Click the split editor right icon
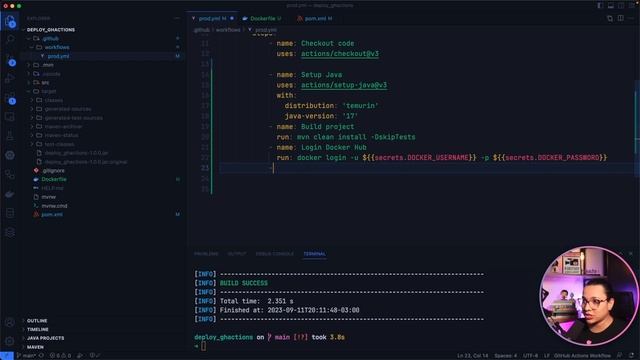The height and width of the screenshot is (360, 640). pyautogui.click(x=620, y=18)
